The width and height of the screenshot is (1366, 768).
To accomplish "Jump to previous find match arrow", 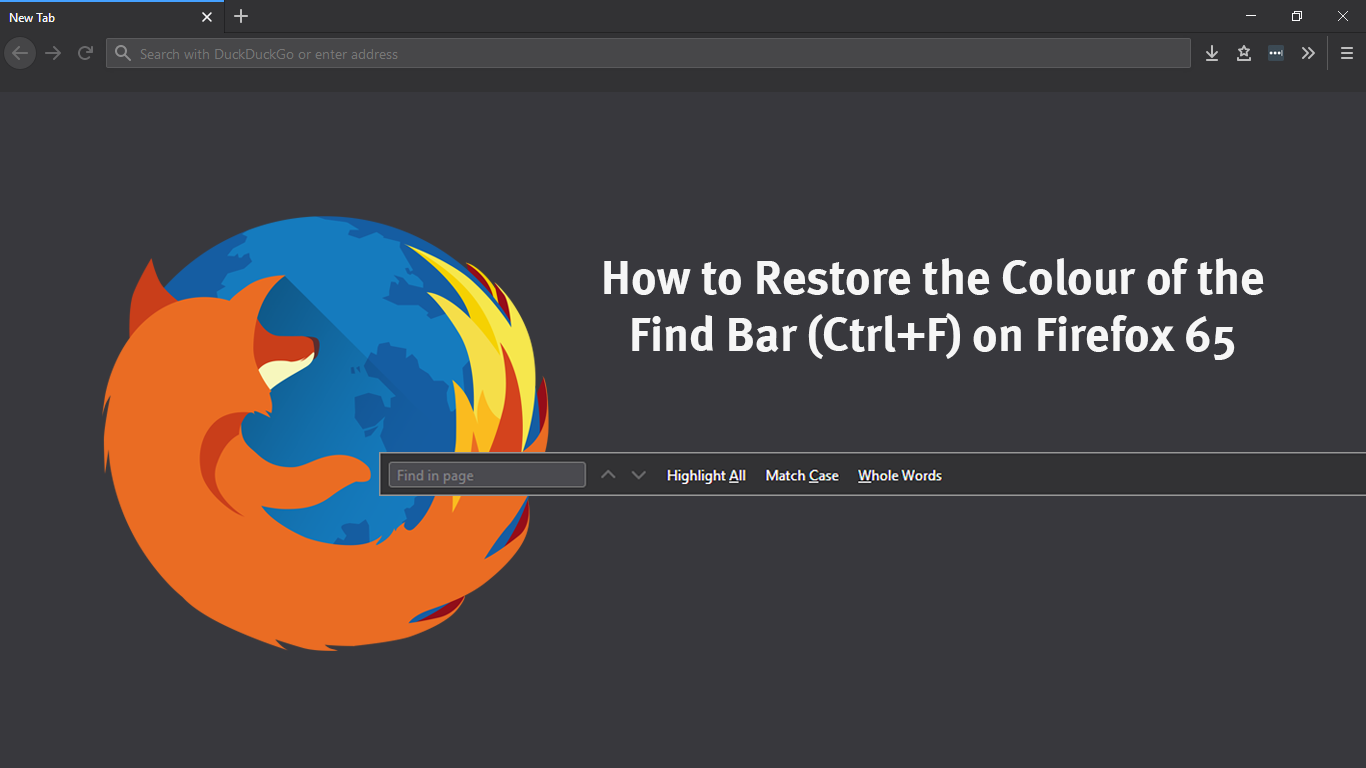I will point(608,475).
